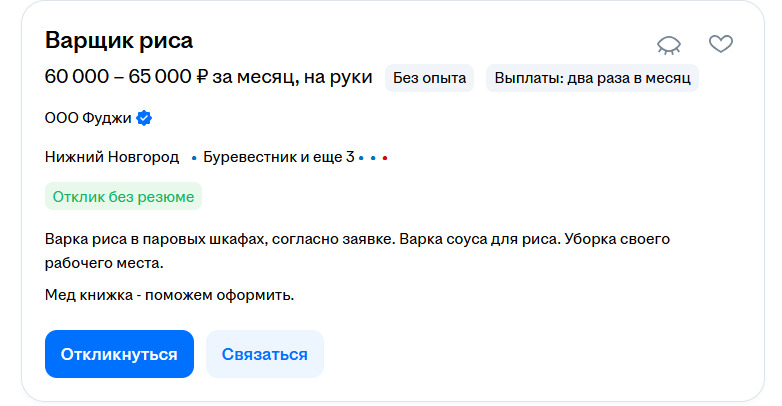
Task: Expand the "Буревестник и еще 3" metro list
Action: click(278, 157)
